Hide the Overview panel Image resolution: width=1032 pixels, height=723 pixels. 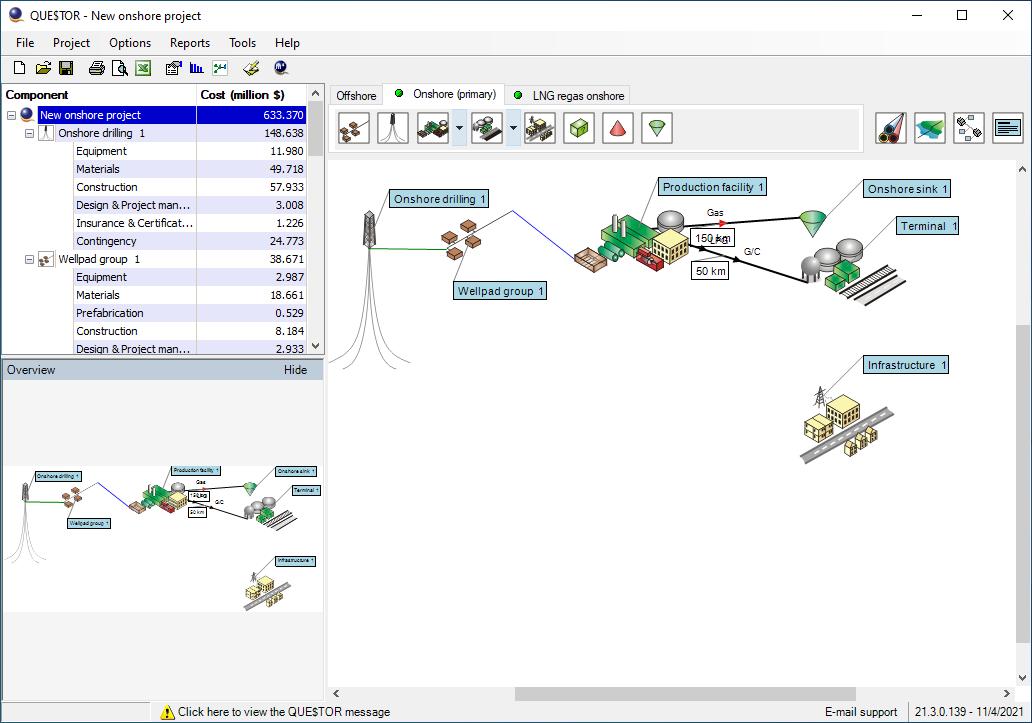click(296, 370)
